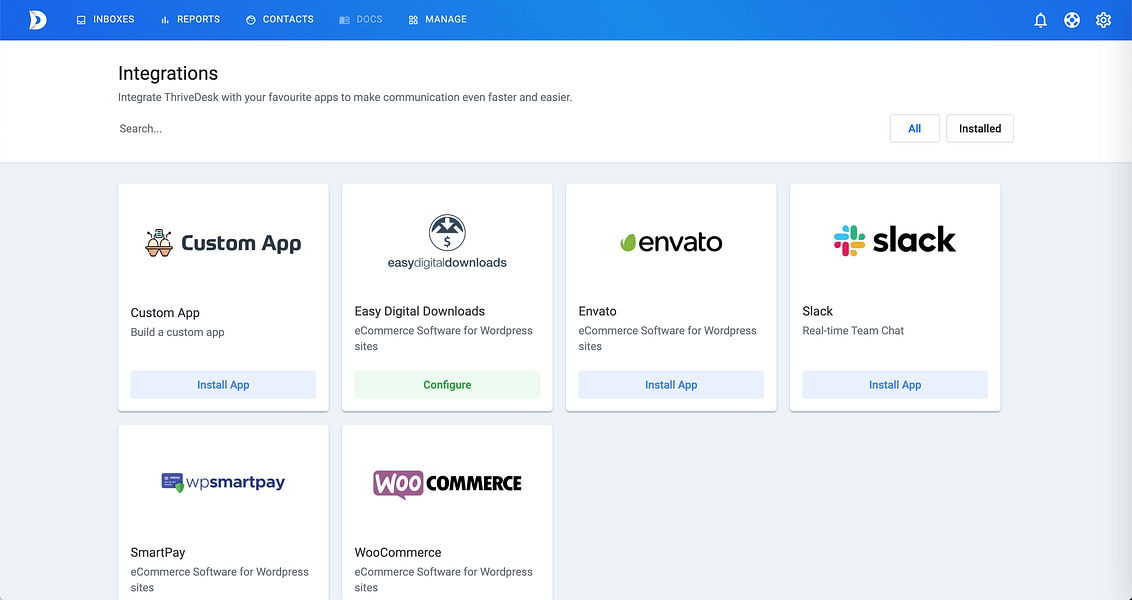Open the Contacts section
1132x600 pixels.
[279, 19]
